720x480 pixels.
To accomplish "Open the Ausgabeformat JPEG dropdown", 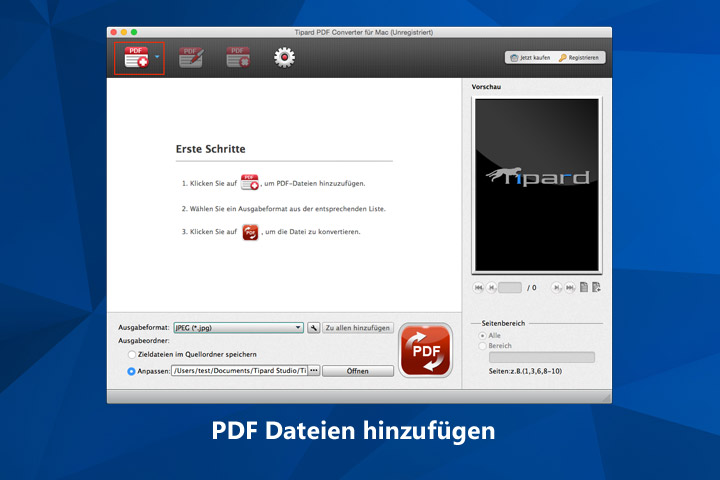I will (x=238, y=328).
